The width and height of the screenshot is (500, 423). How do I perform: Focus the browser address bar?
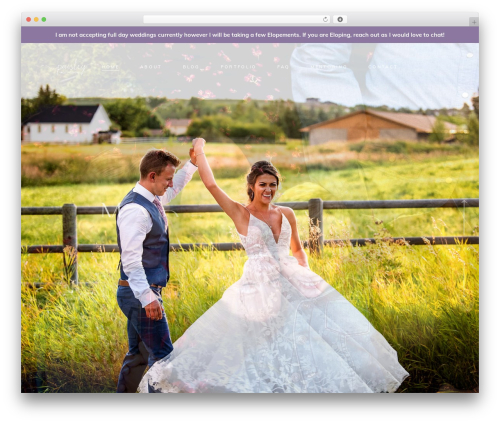237,20
